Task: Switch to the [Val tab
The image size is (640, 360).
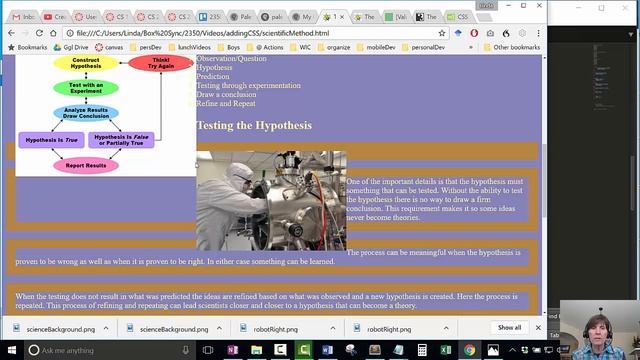Action: pyautogui.click(x=396, y=17)
